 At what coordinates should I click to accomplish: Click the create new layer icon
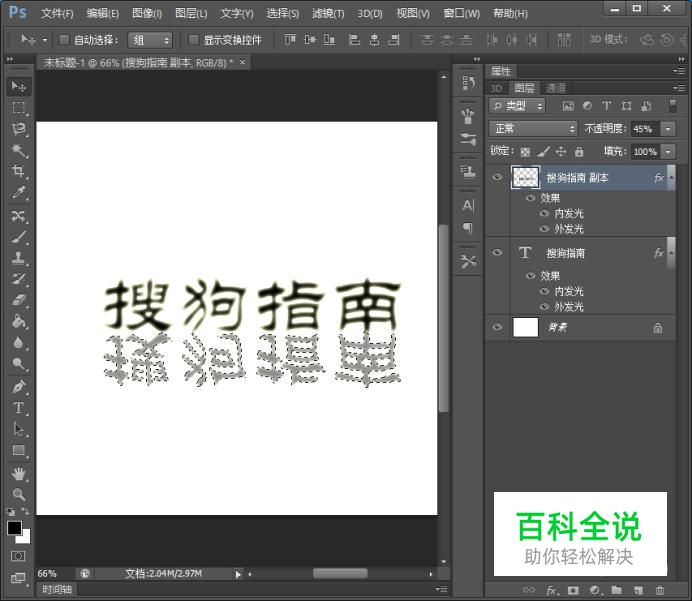[x=638, y=590]
